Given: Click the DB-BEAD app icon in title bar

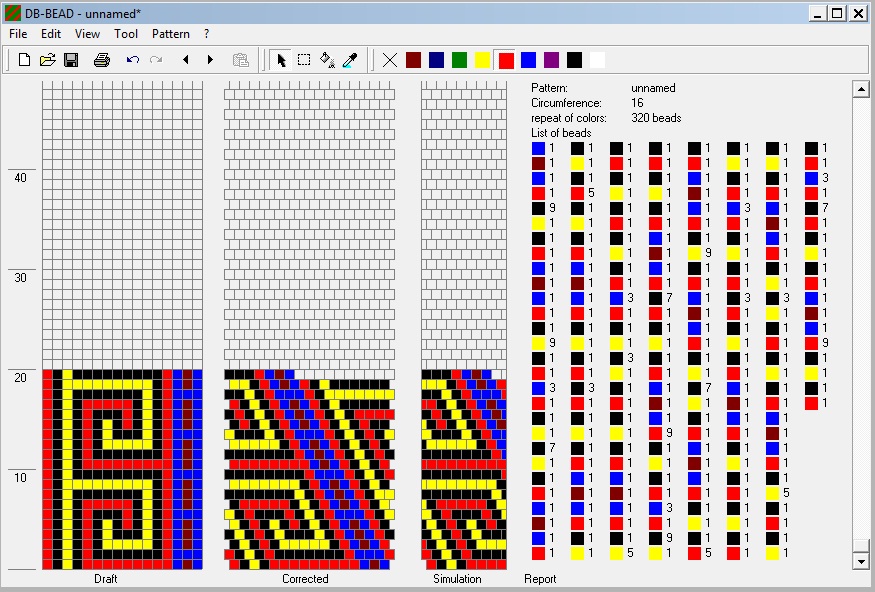Looking at the screenshot, I should 12,13.
